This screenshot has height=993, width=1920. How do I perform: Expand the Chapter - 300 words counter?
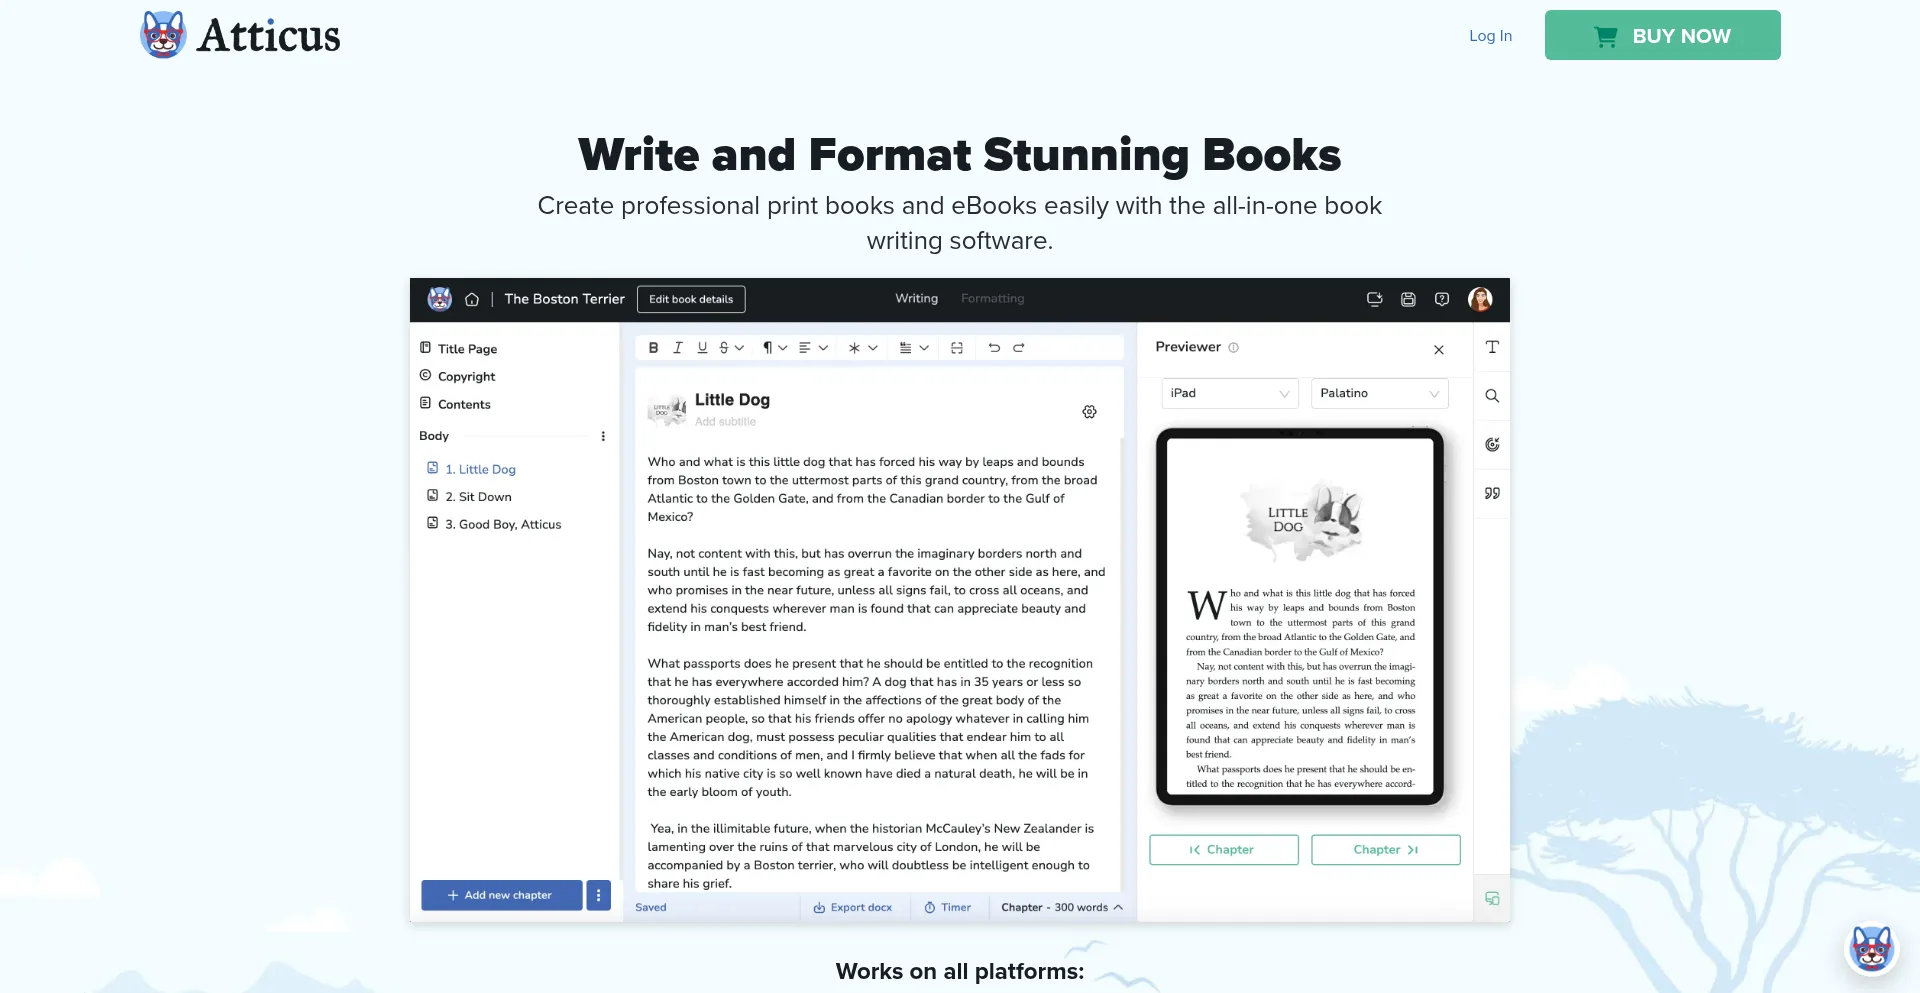pyautogui.click(x=1062, y=908)
